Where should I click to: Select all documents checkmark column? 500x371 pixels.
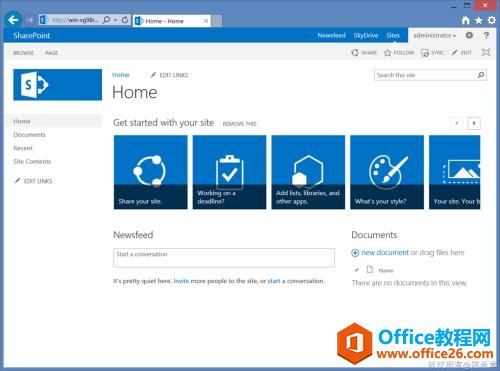tap(356, 270)
